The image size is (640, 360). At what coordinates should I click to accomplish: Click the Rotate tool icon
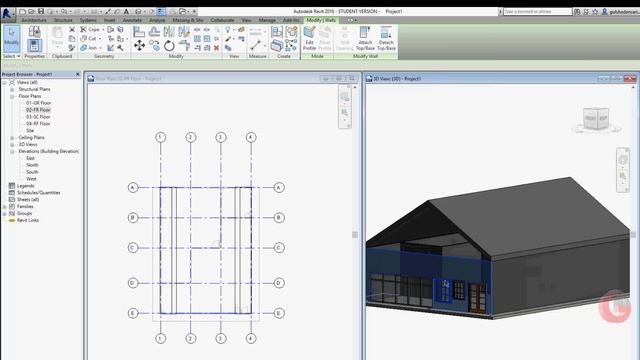coord(169,46)
